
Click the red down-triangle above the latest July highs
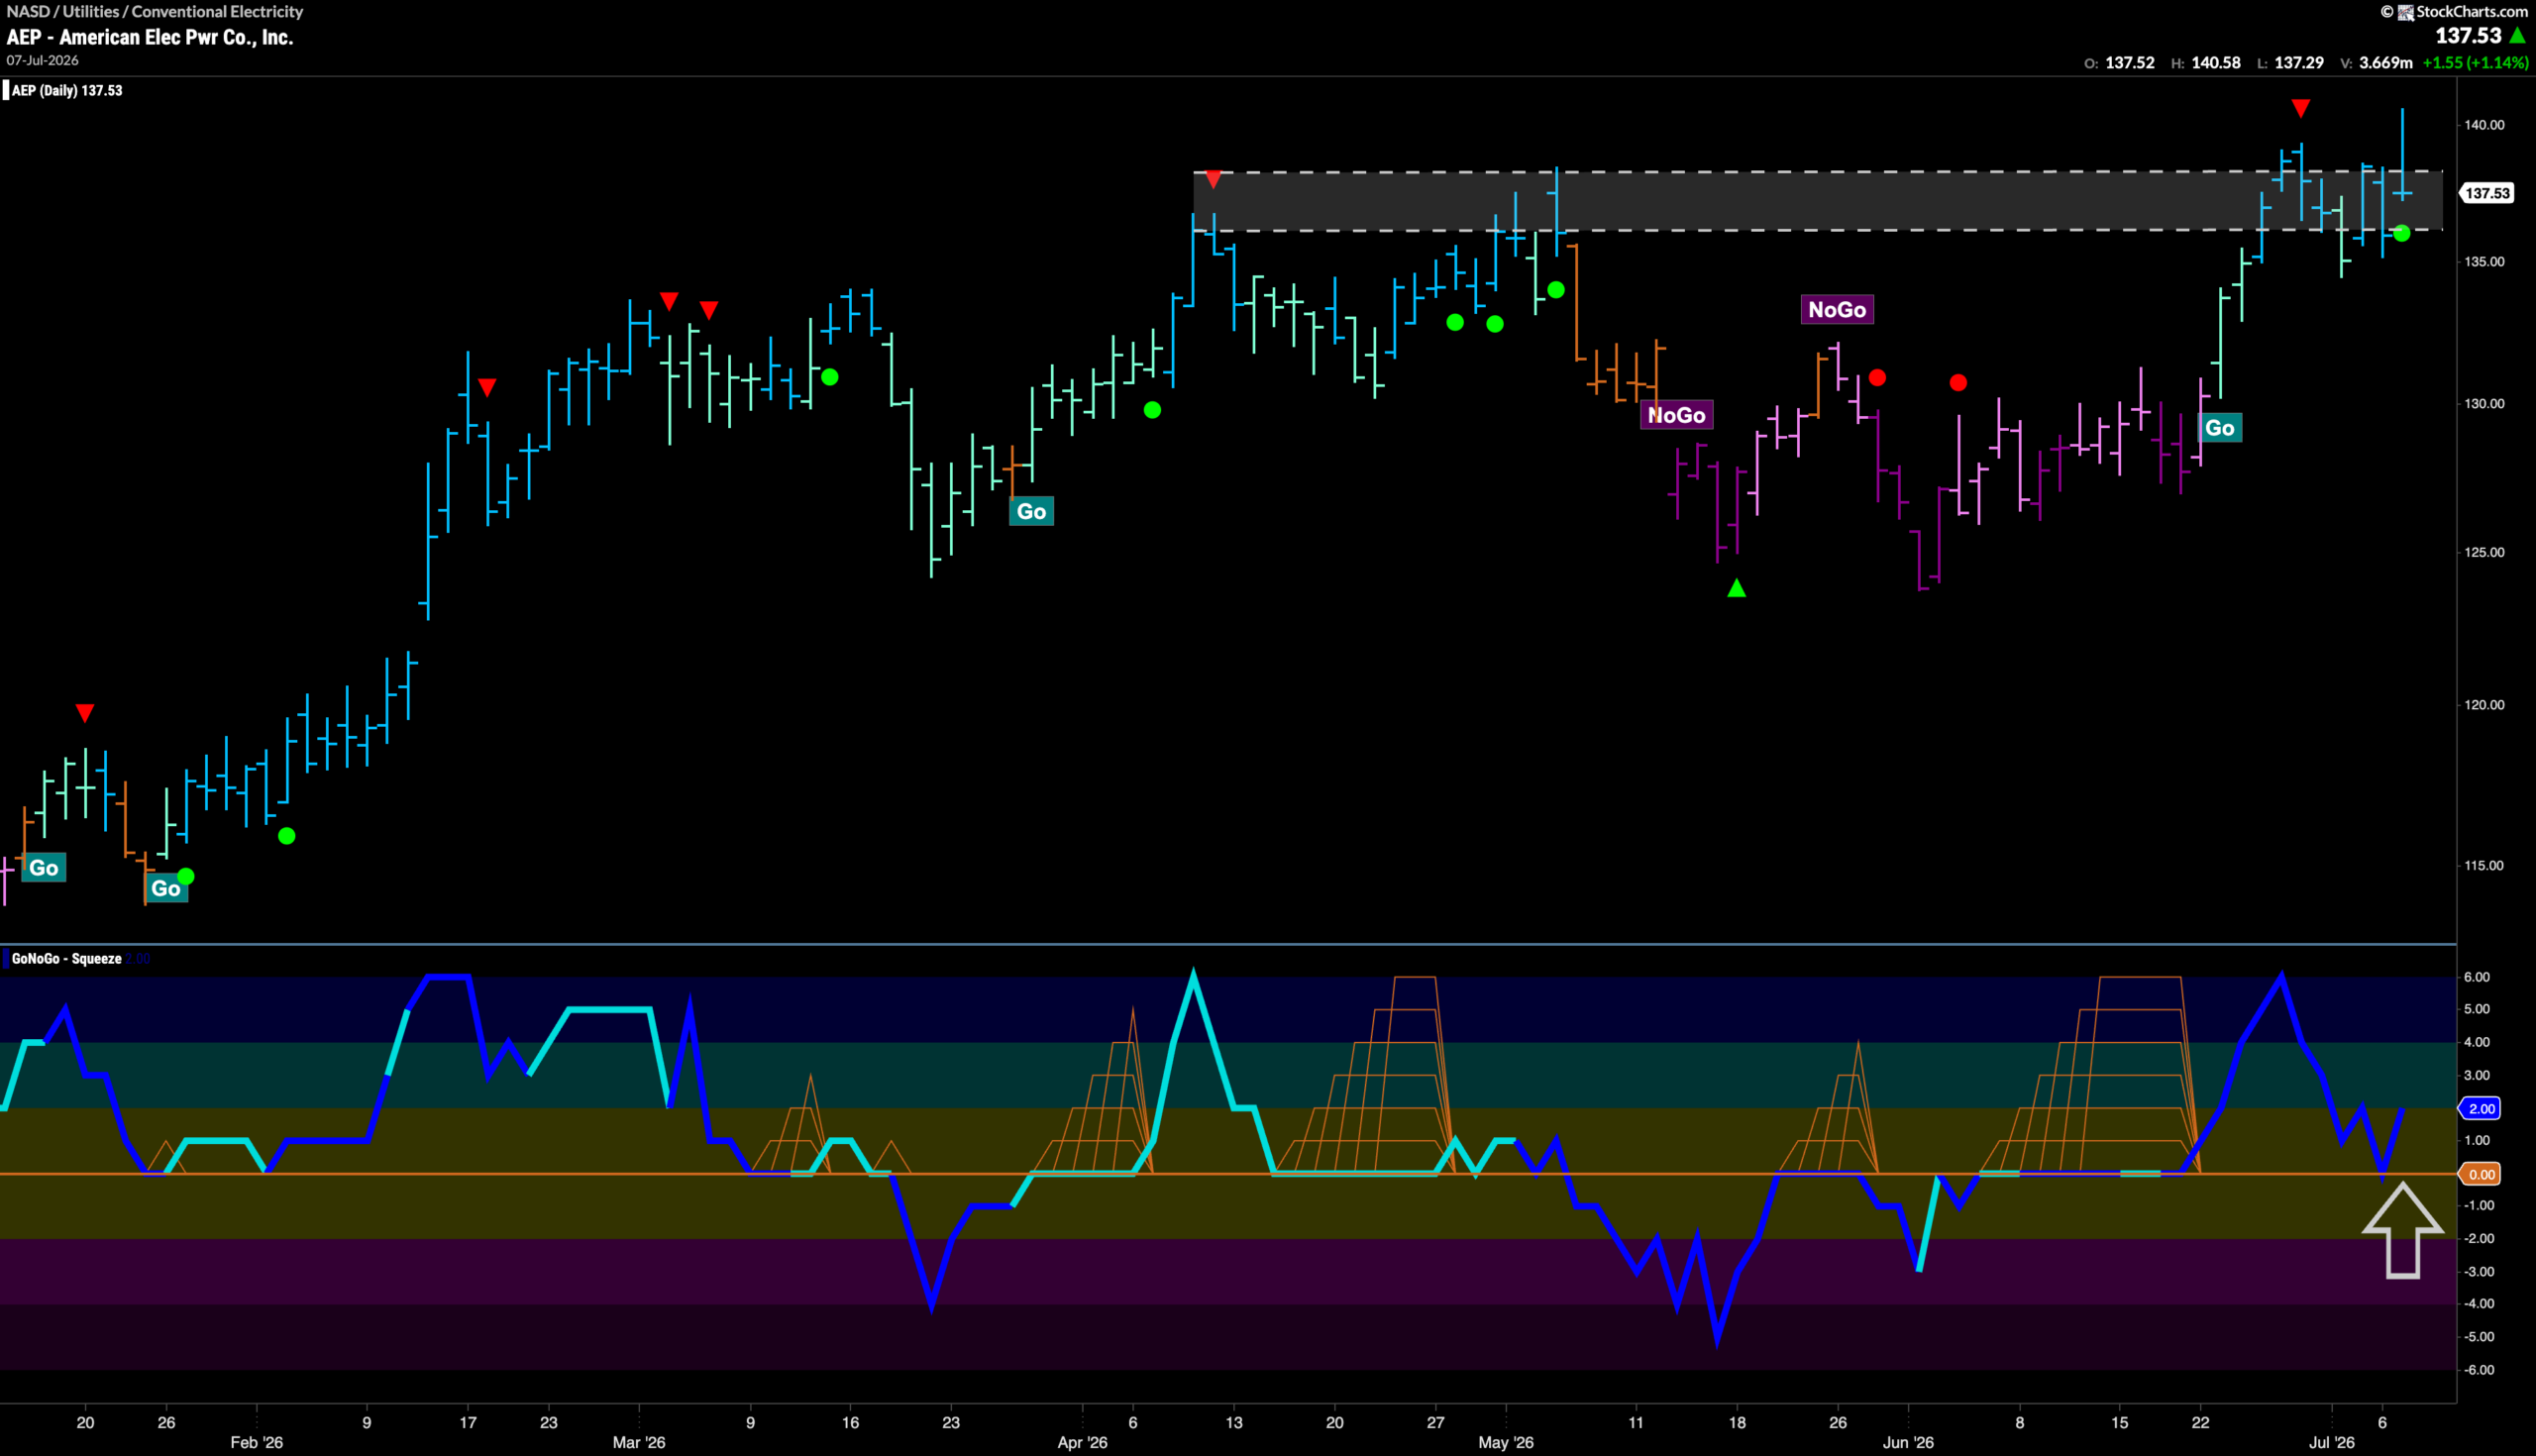point(2300,107)
